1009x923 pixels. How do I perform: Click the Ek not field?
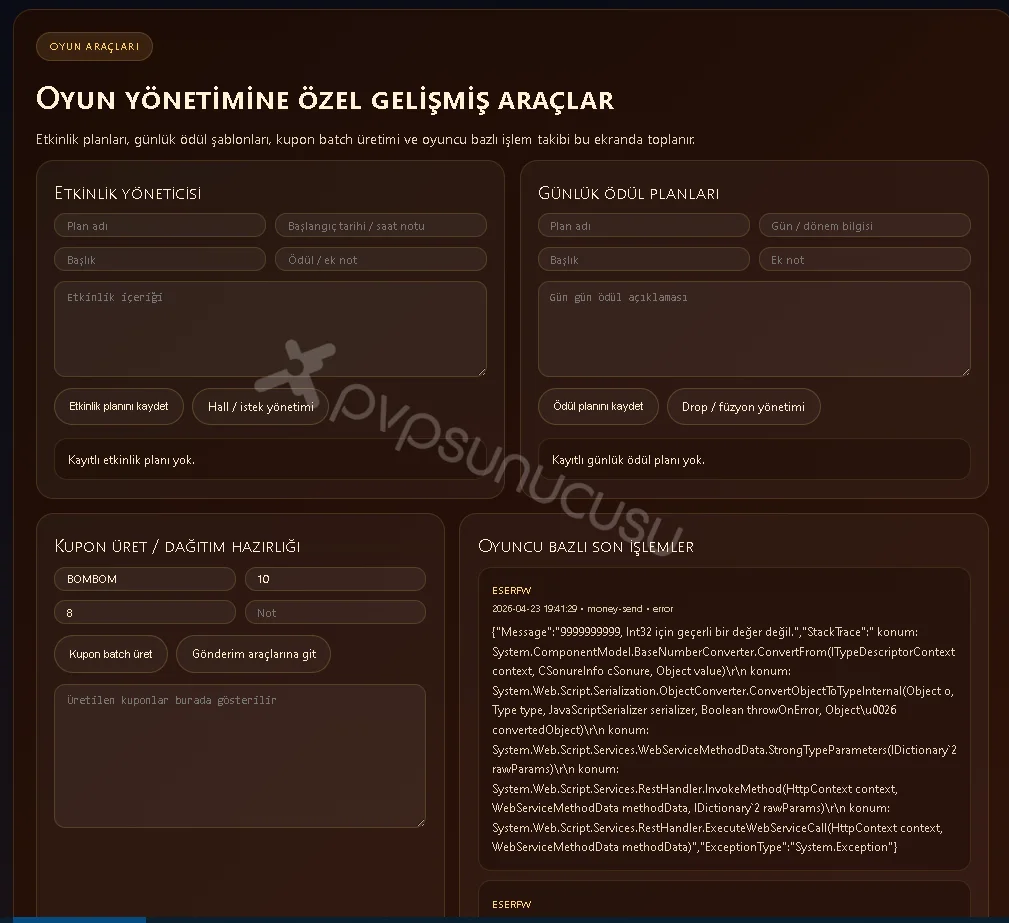tap(865, 259)
